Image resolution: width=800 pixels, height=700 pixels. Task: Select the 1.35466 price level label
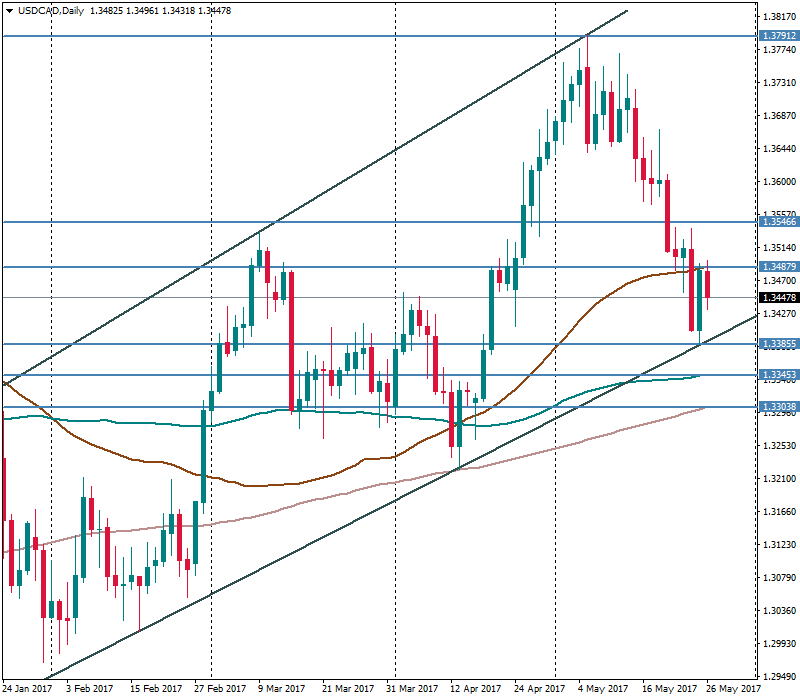[x=778, y=222]
